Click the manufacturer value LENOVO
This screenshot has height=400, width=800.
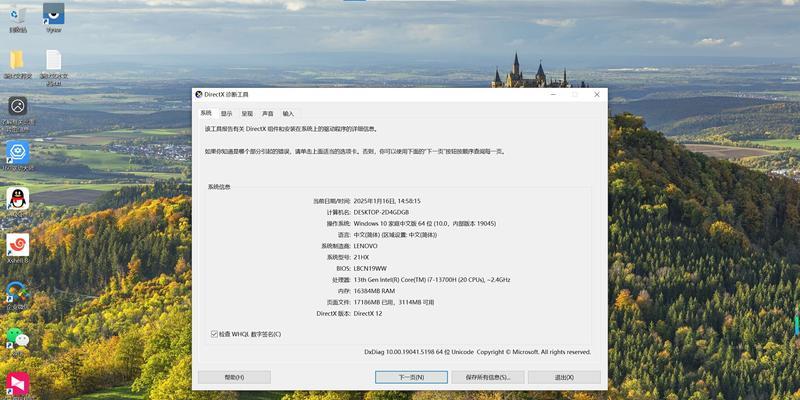click(x=365, y=246)
